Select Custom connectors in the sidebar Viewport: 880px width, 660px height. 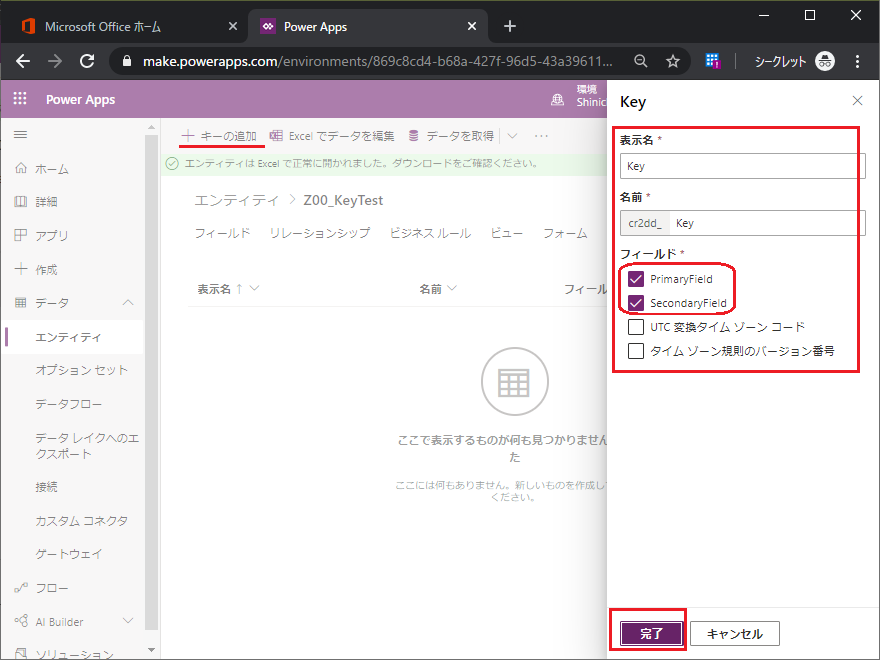click(81, 520)
